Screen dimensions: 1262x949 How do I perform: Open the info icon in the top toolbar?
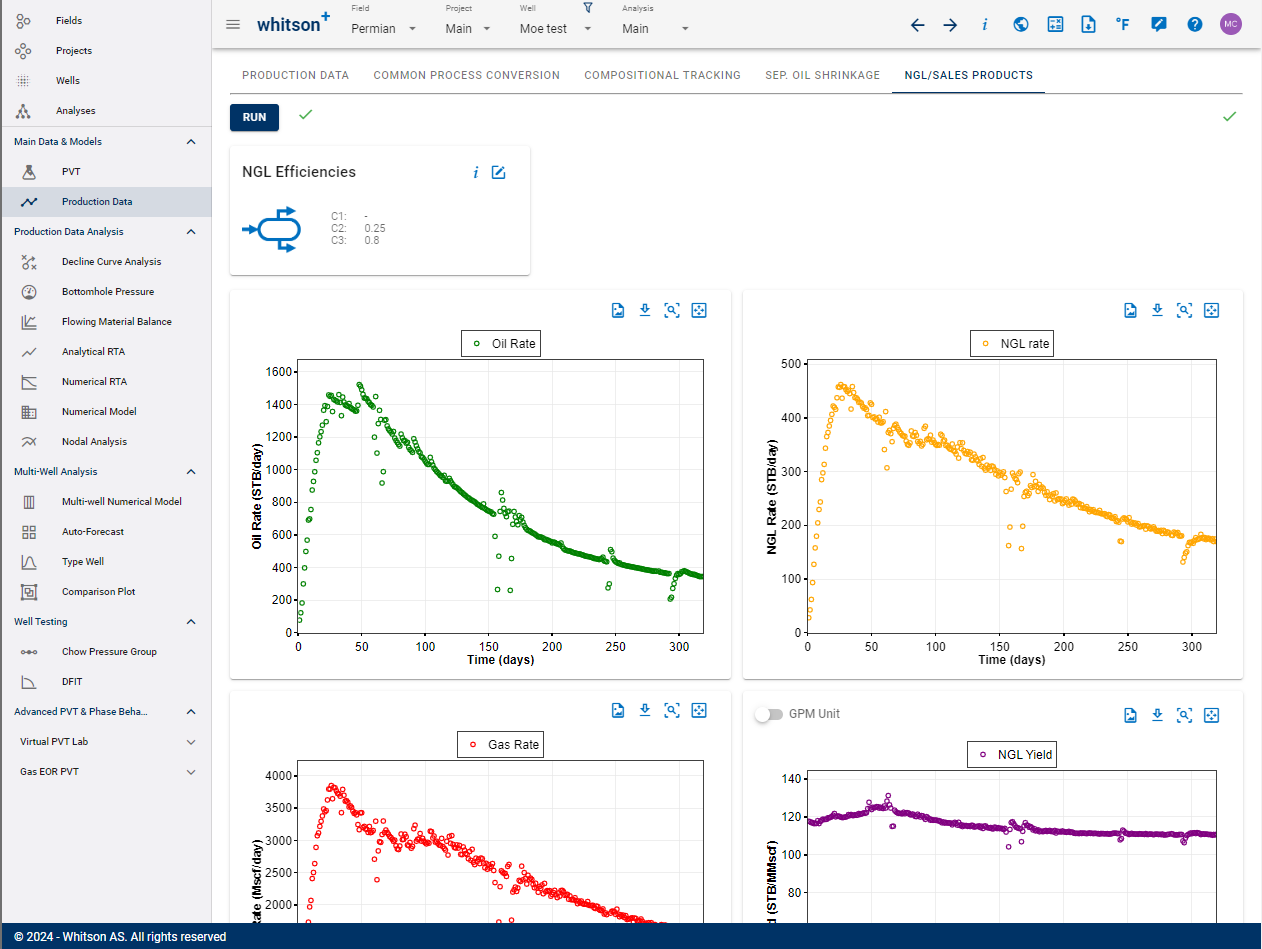(x=984, y=25)
